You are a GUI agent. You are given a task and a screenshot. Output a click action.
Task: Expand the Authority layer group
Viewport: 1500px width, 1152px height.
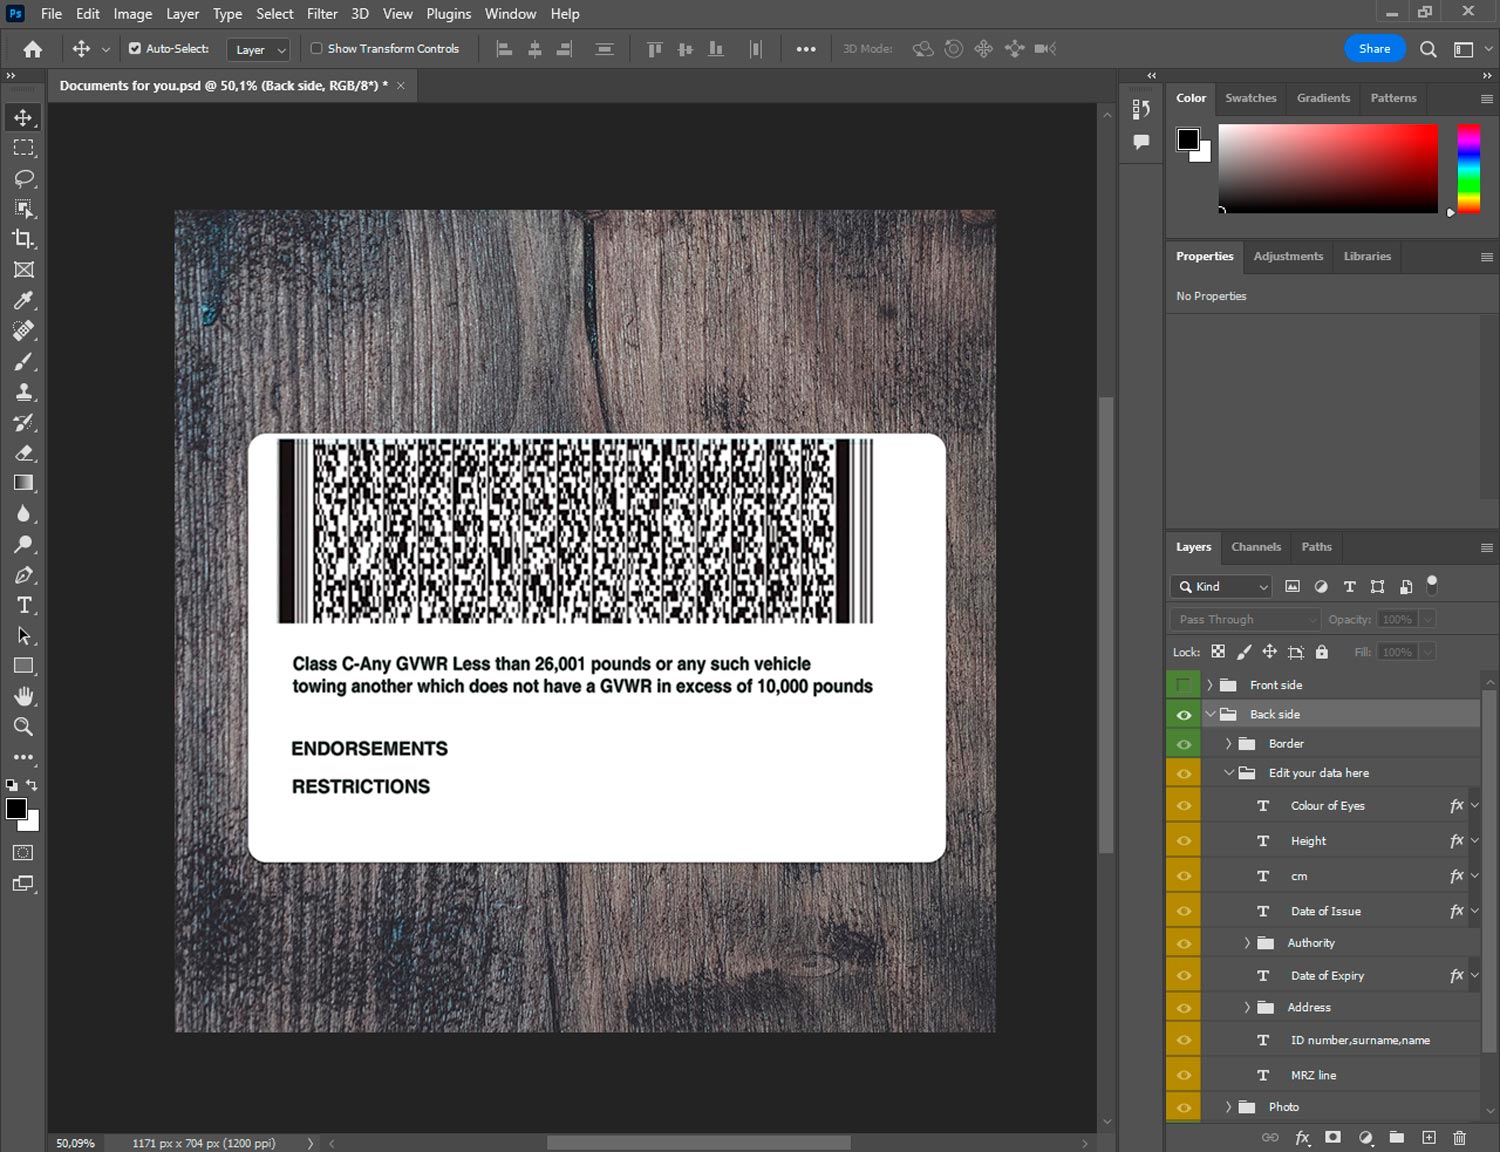click(1247, 943)
